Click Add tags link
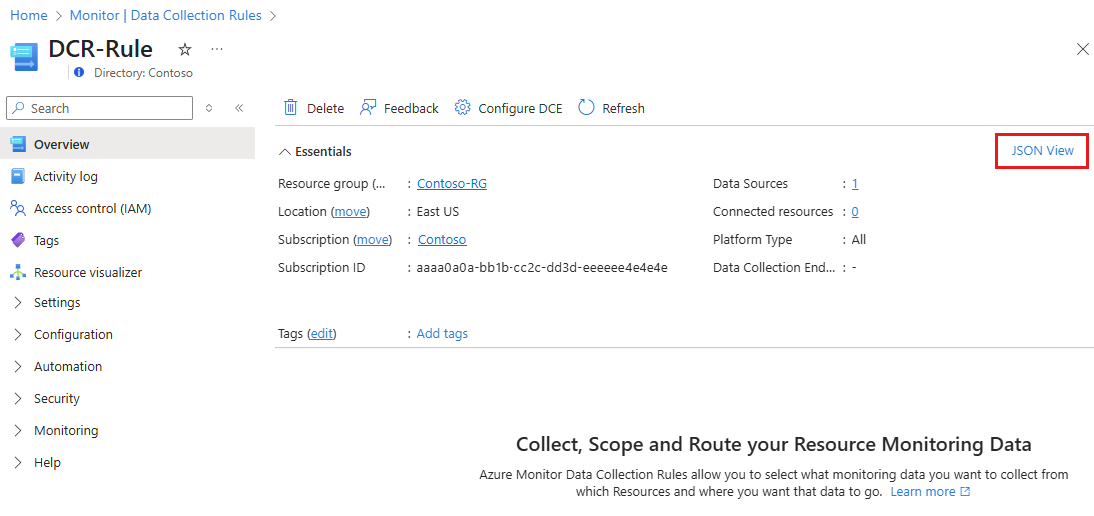The height and width of the screenshot is (516, 1094). 442,333
